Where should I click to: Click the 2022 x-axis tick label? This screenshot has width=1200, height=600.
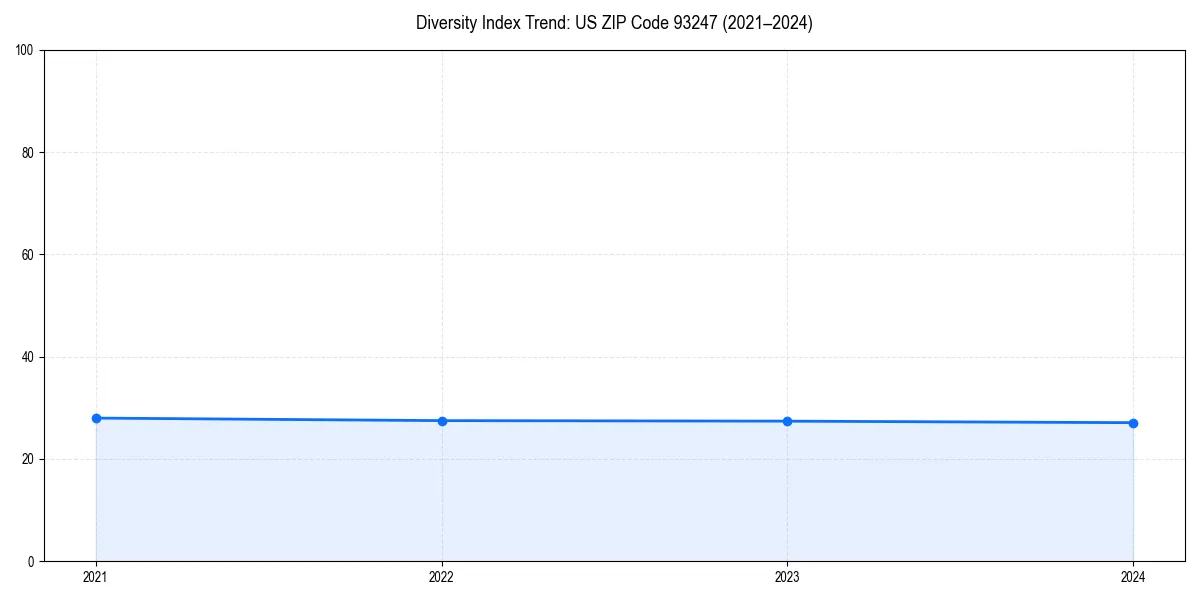coord(441,576)
